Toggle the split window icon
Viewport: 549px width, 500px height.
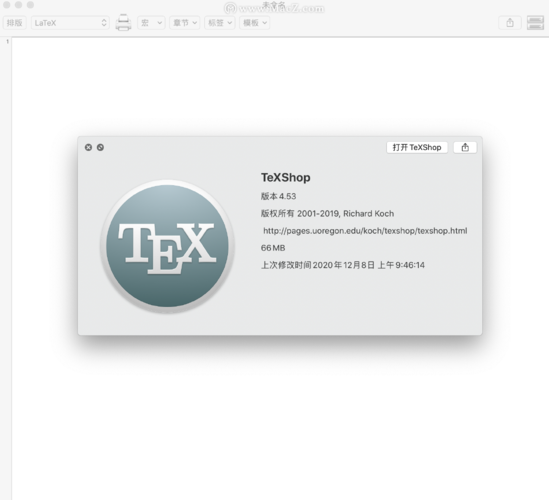coord(535,23)
